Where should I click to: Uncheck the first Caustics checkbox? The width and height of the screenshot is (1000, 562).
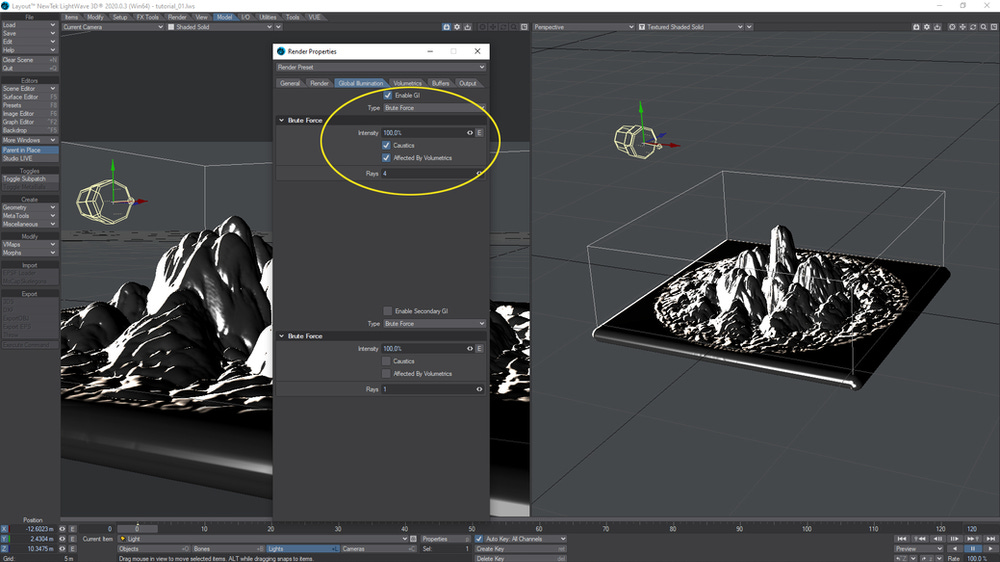(x=386, y=145)
